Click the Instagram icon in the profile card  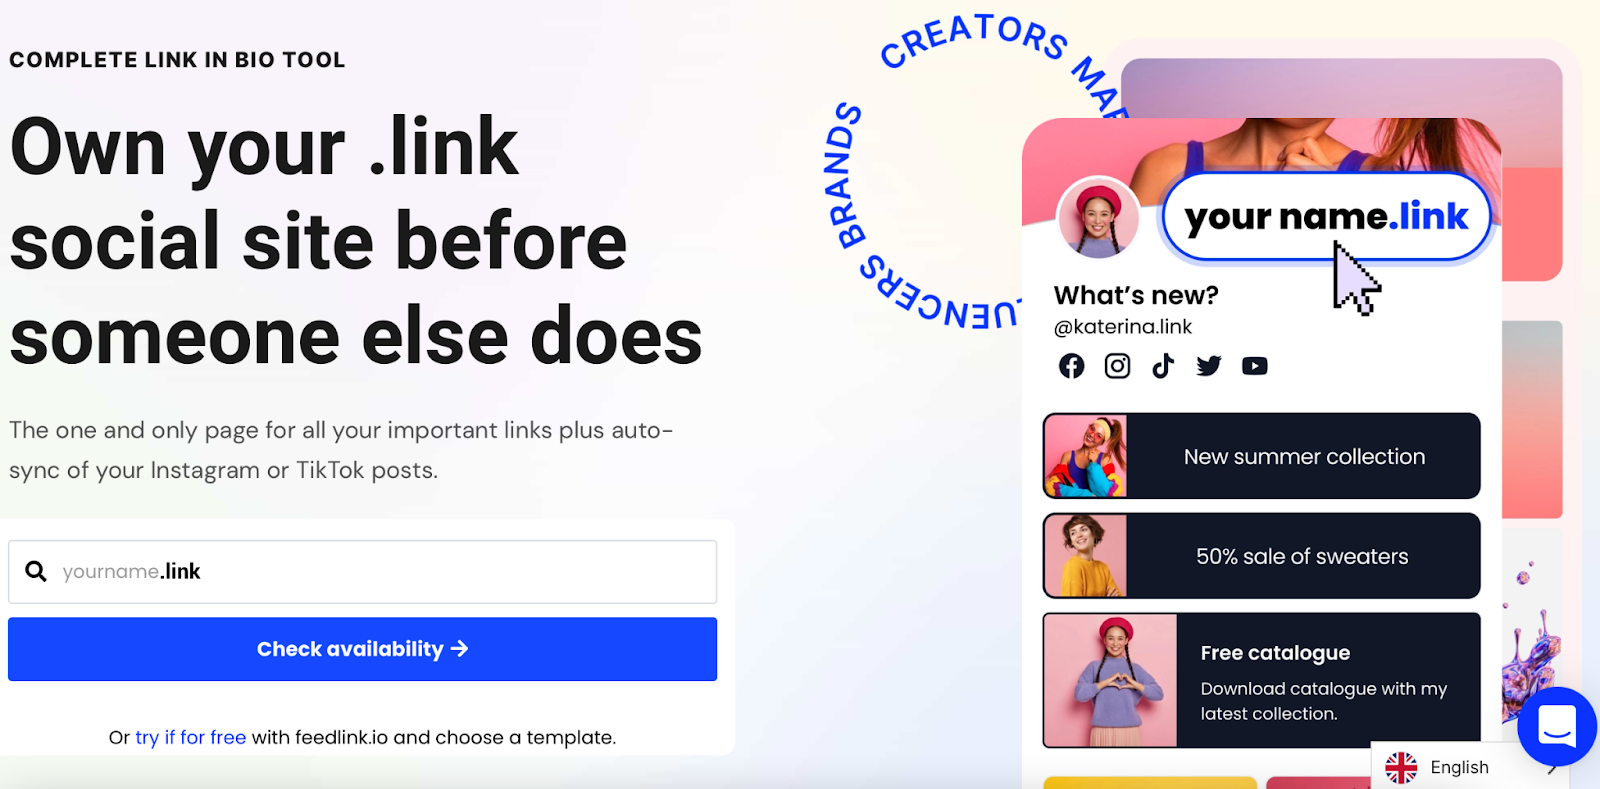1117,366
